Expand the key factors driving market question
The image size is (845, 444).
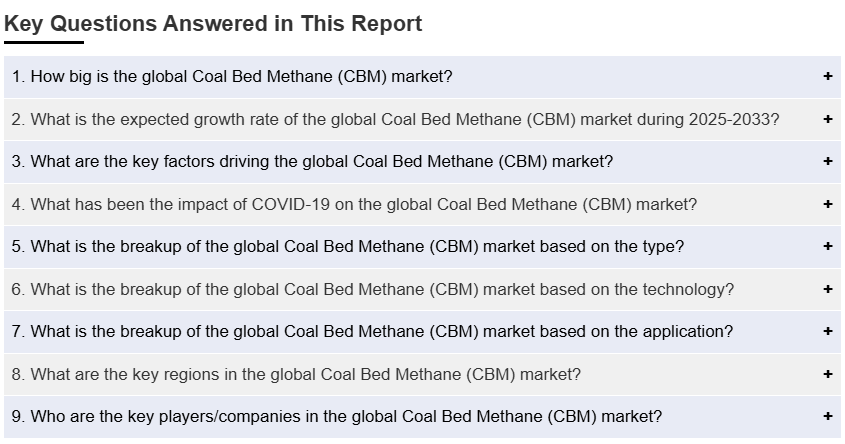point(312,161)
